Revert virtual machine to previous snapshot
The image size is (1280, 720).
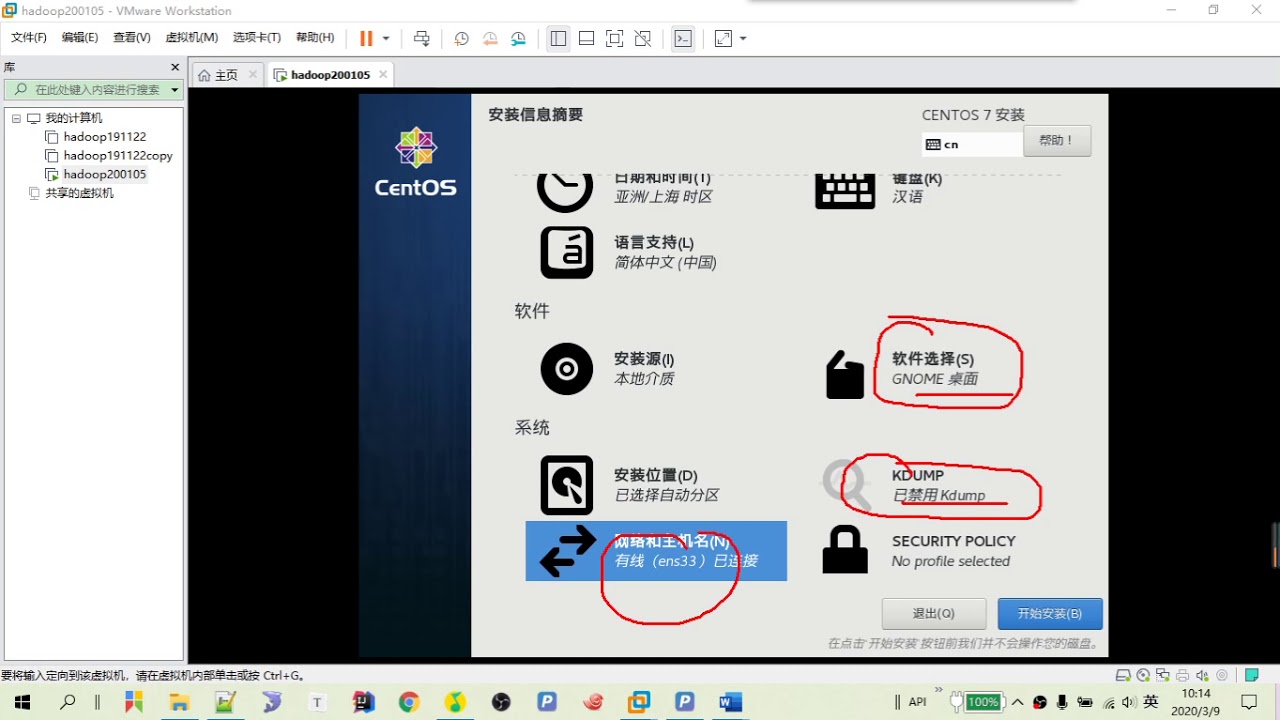click(490, 38)
